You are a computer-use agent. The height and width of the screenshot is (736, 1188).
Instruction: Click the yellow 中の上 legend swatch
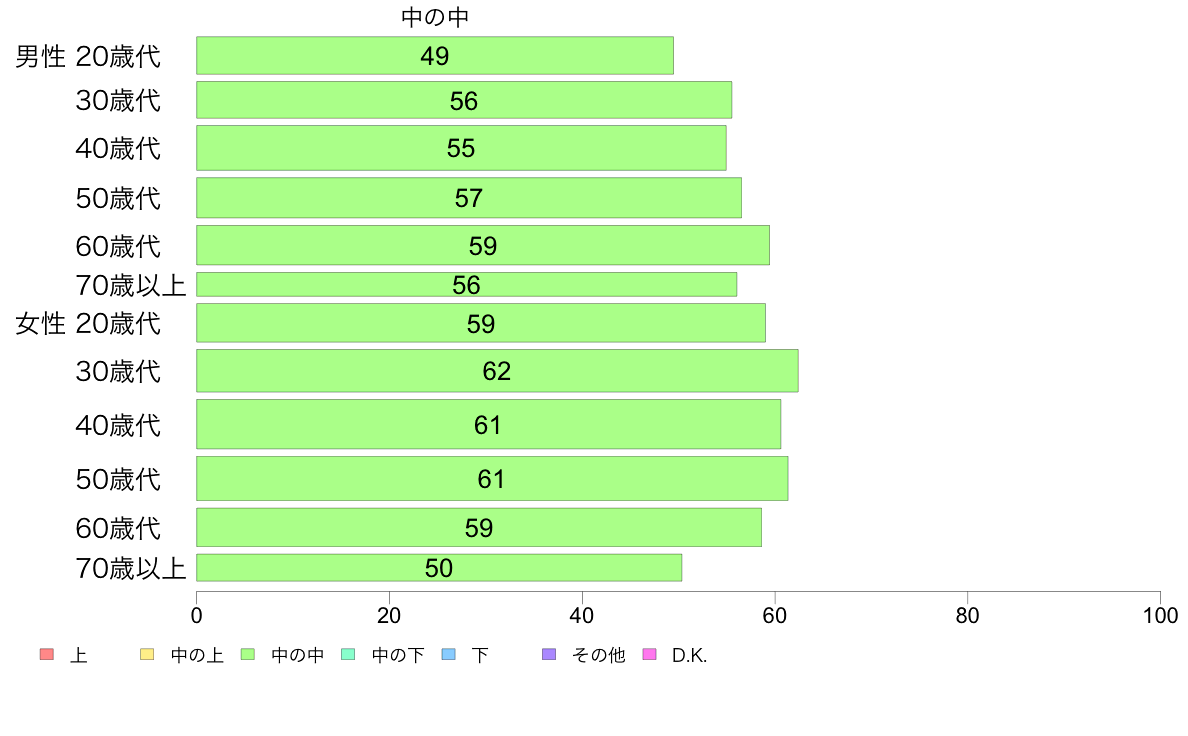click(x=147, y=654)
